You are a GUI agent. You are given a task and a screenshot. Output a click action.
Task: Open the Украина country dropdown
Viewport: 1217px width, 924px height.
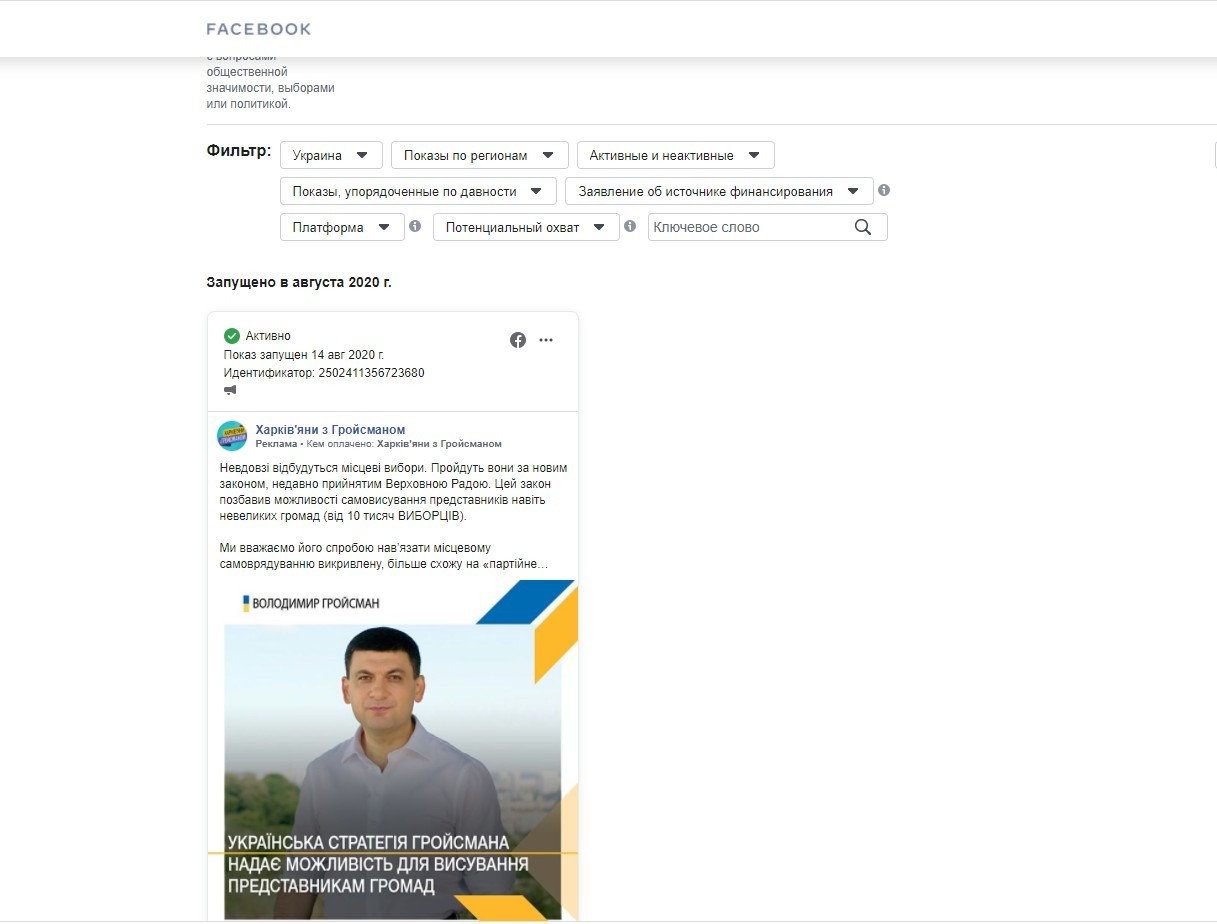[x=330, y=155]
